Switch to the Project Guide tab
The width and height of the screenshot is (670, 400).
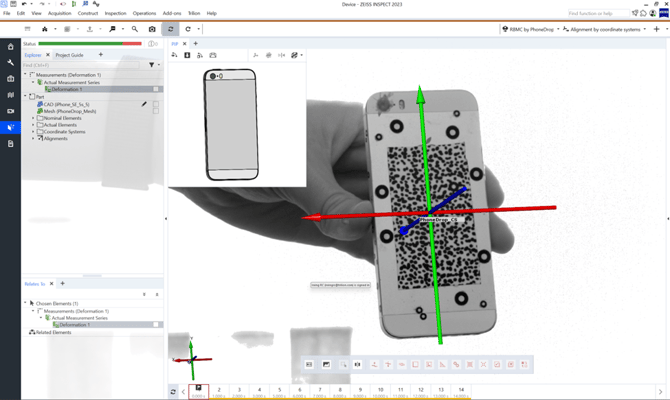(69, 55)
